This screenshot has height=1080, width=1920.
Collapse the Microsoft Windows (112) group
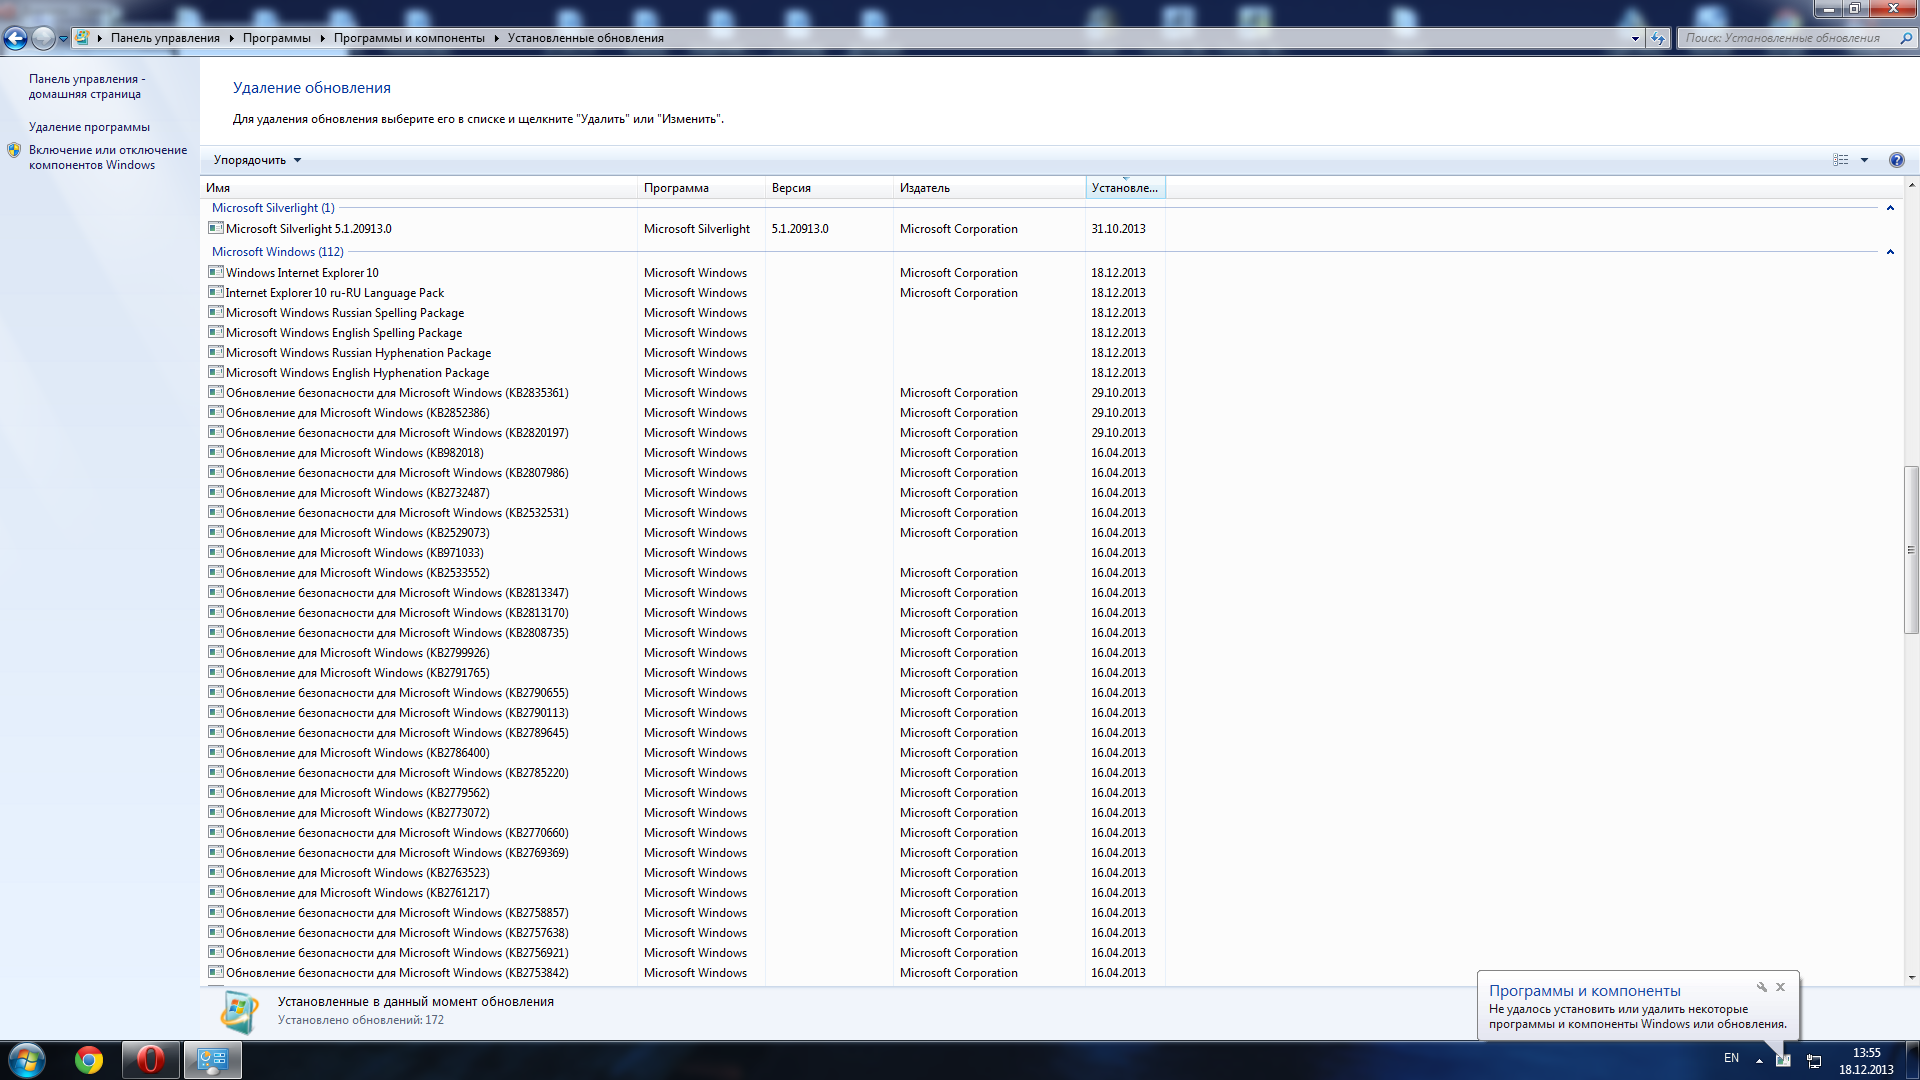coord(1890,252)
